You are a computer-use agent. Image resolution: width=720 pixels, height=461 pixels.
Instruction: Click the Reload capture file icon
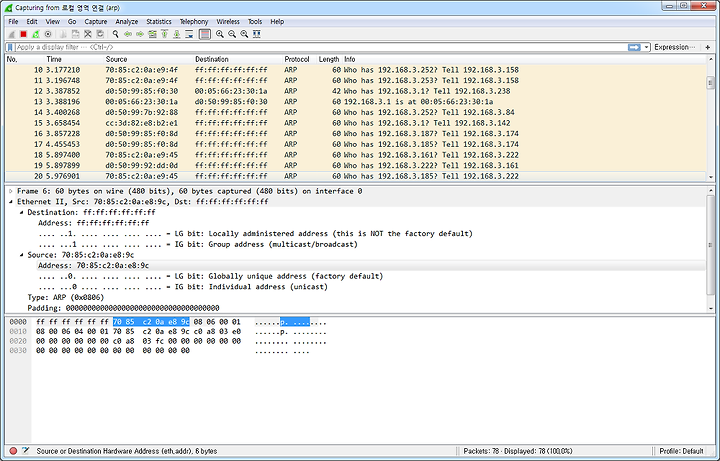pyautogui.click(x=100, y=34)
